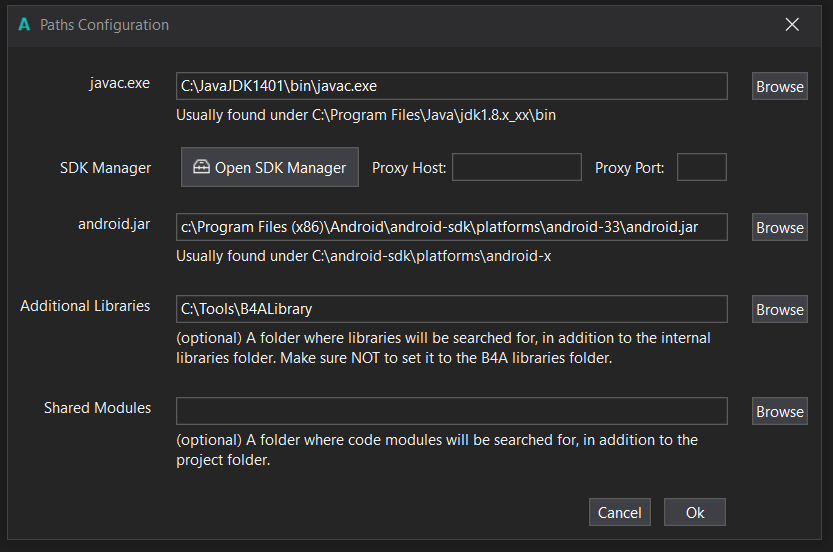Click the javac.exe hint text about jdk1.8
This screenshot has width=833, height=552.
point(365,115)
